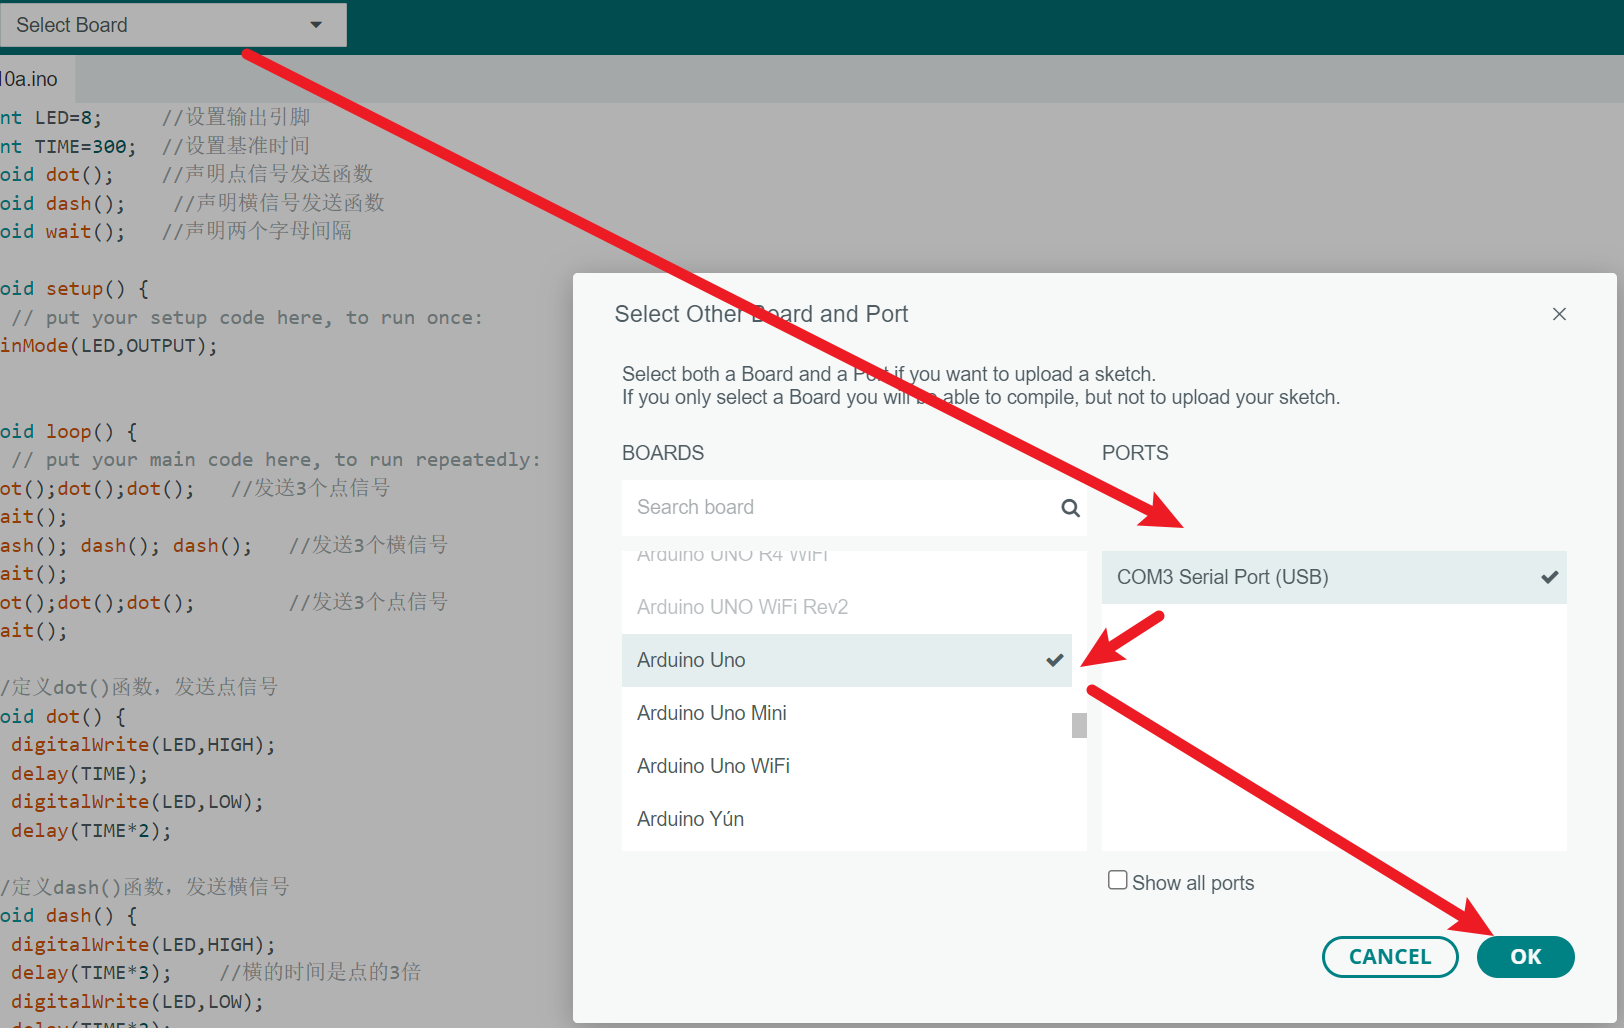Click the CANCEL button
Image resolution: width=1624 pixels, height=1028 pixels.
coord(1390,957)
